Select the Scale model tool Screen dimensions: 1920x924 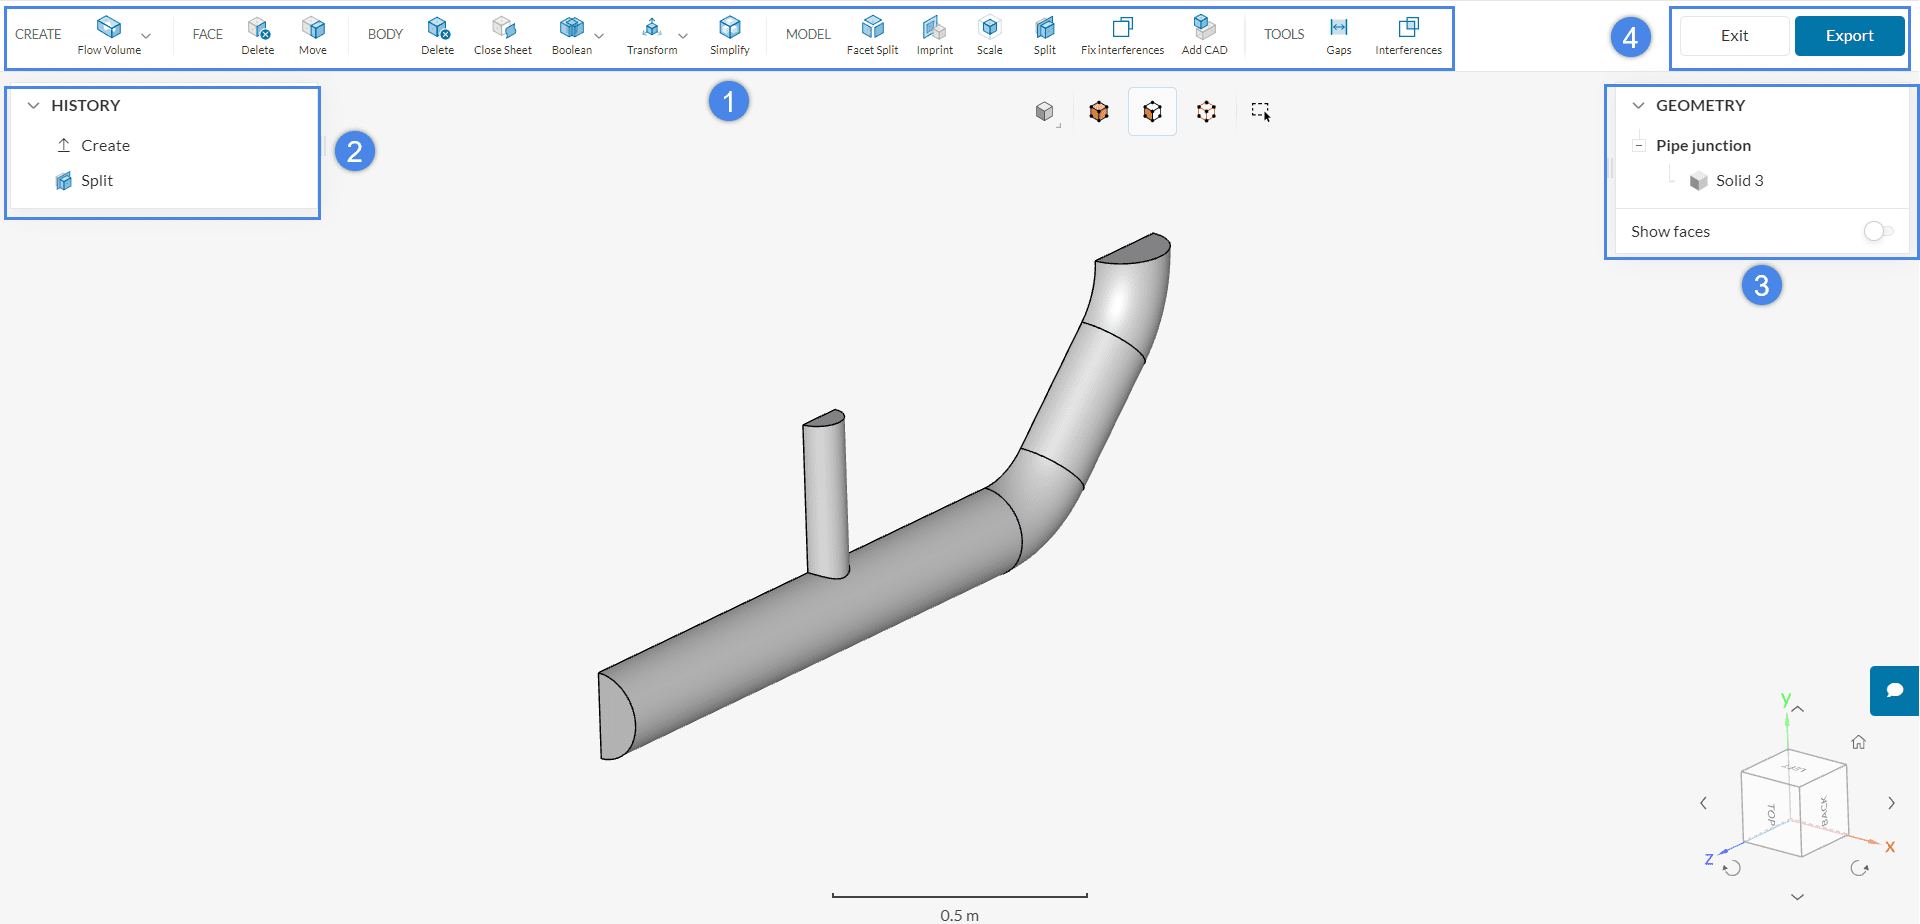989,35
